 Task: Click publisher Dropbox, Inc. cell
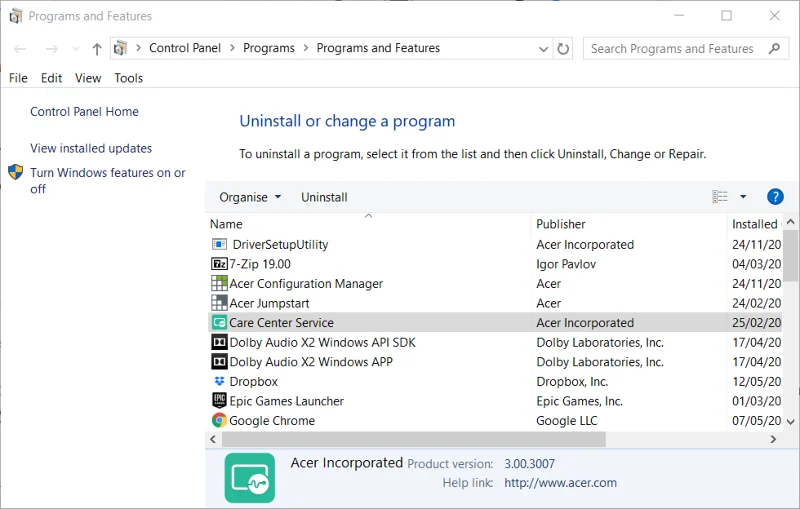572,381
